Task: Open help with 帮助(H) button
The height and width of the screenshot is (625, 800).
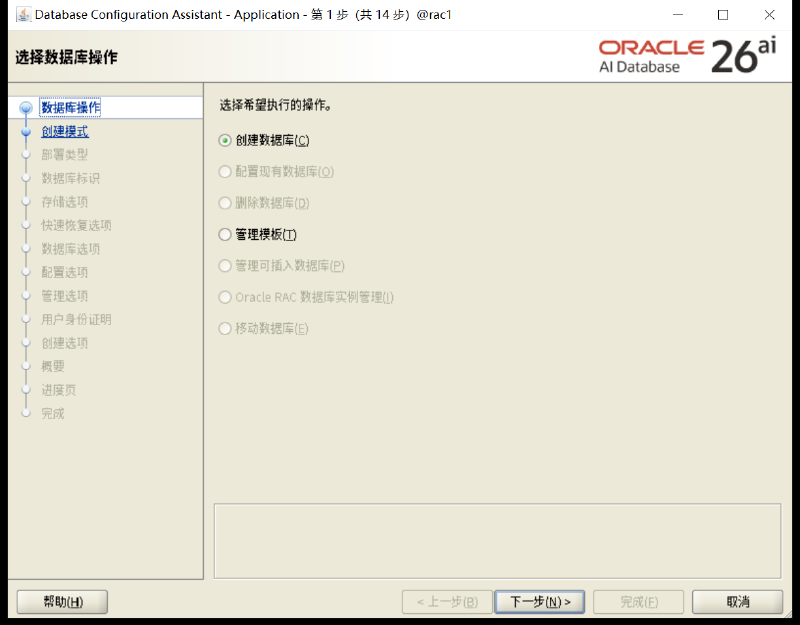Action: [x=62, y=602]
